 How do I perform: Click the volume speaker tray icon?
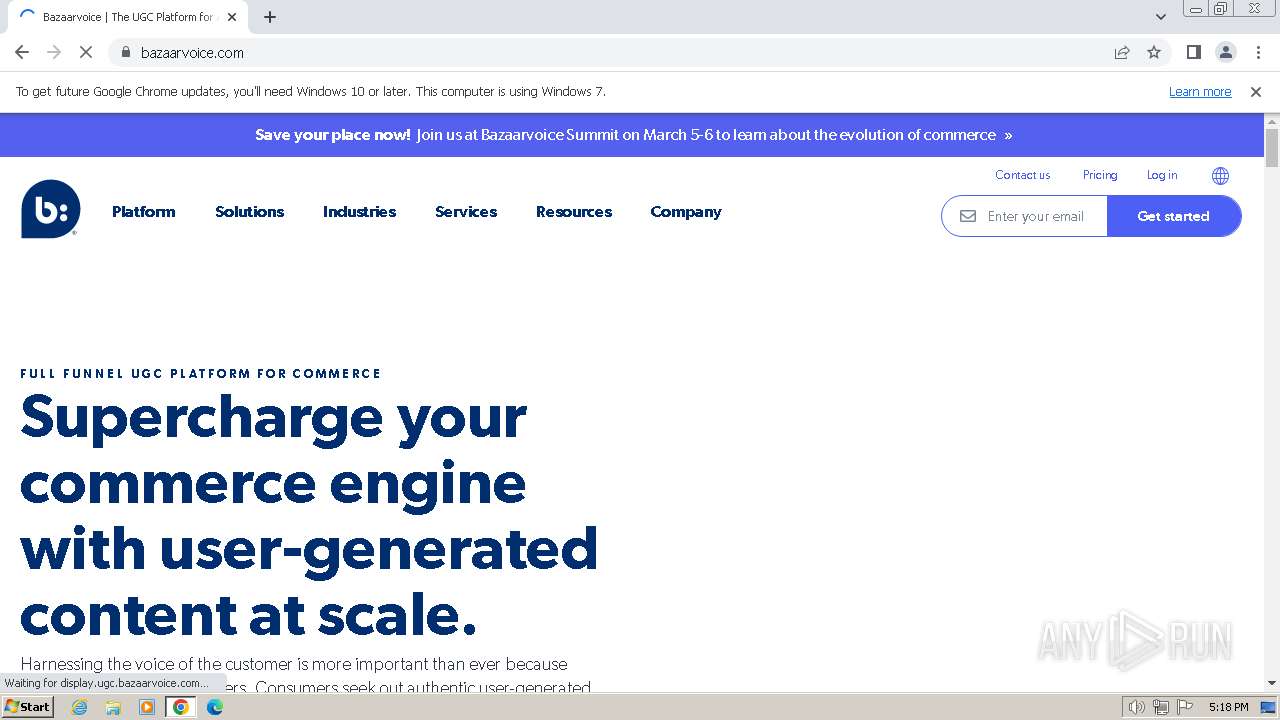1137,707
